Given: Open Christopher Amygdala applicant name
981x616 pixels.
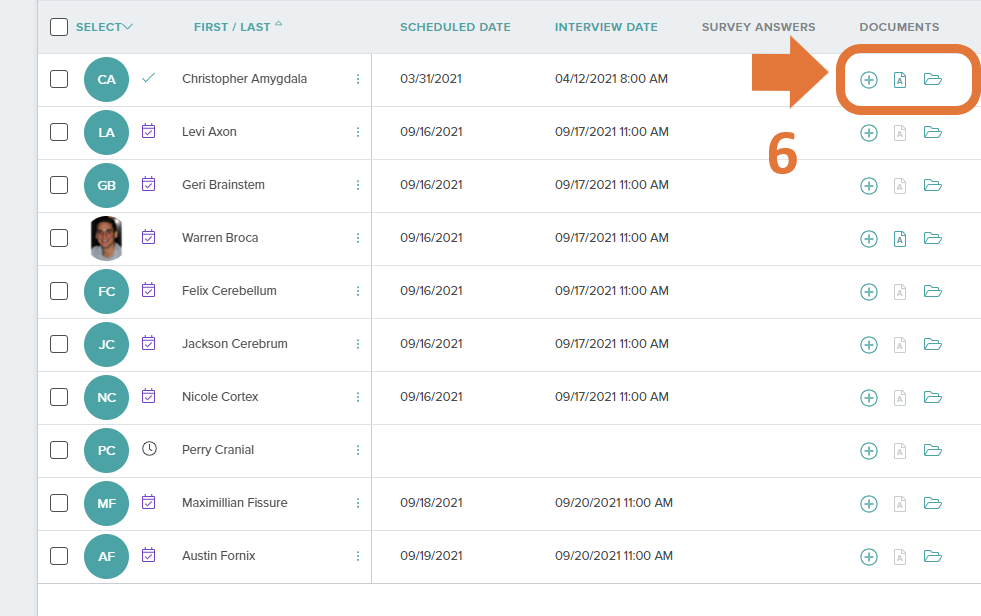Looking at the screenshot, I should (x=245, y=79).
